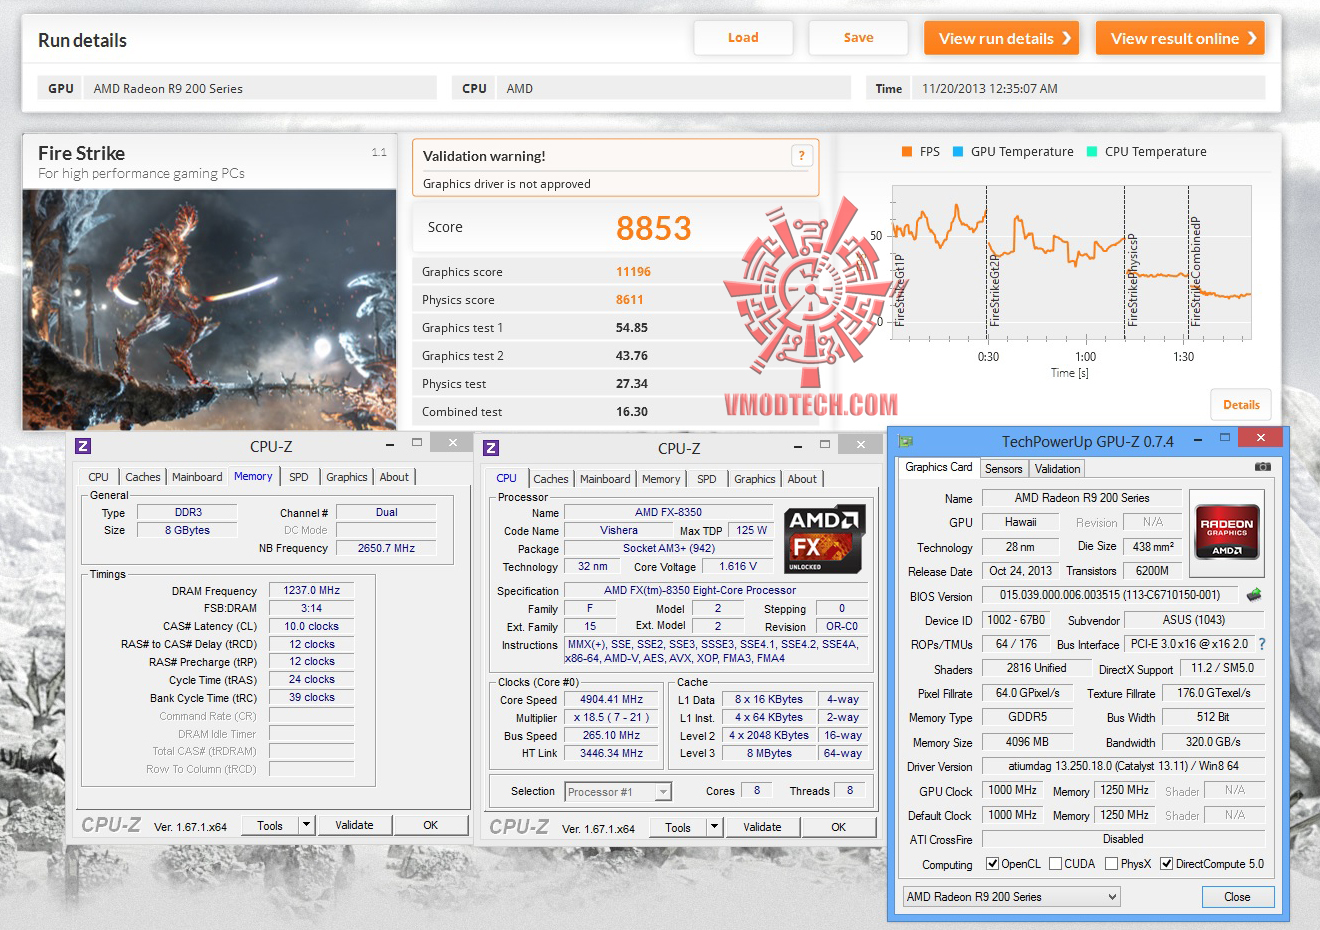
Task: Click the Bus Interface question mark in GPU-Z
Action: pyautogui.click(x=1262, y=644)
